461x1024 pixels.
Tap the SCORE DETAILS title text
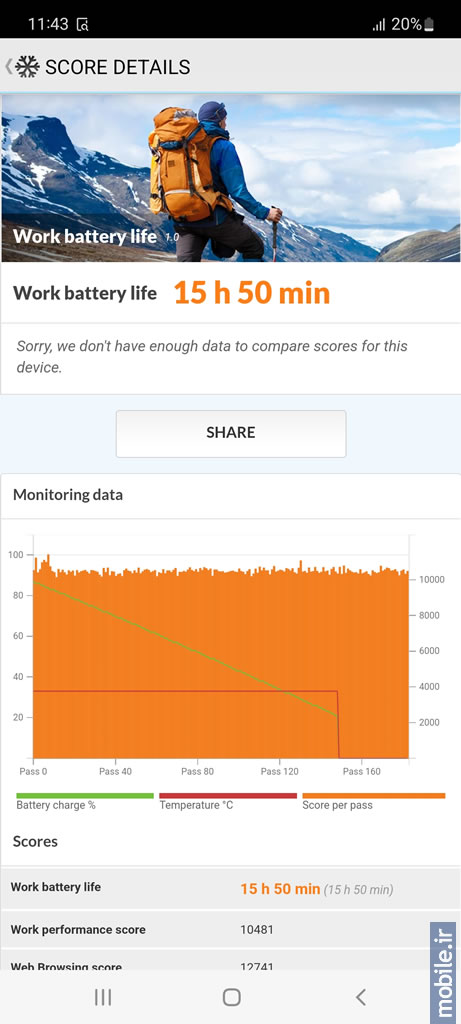[x=118, y=67]
